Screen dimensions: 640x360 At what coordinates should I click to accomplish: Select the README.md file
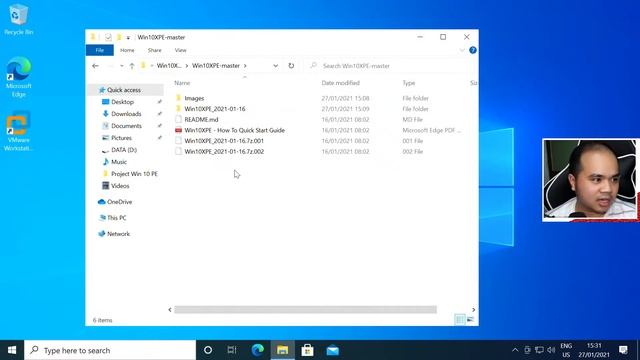pos(201,120)
